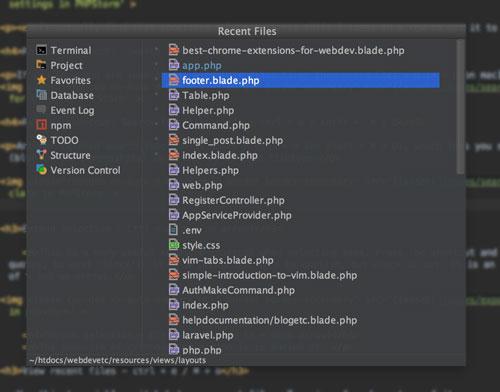Open Helper.php from recent files

[x=208, y=110]
